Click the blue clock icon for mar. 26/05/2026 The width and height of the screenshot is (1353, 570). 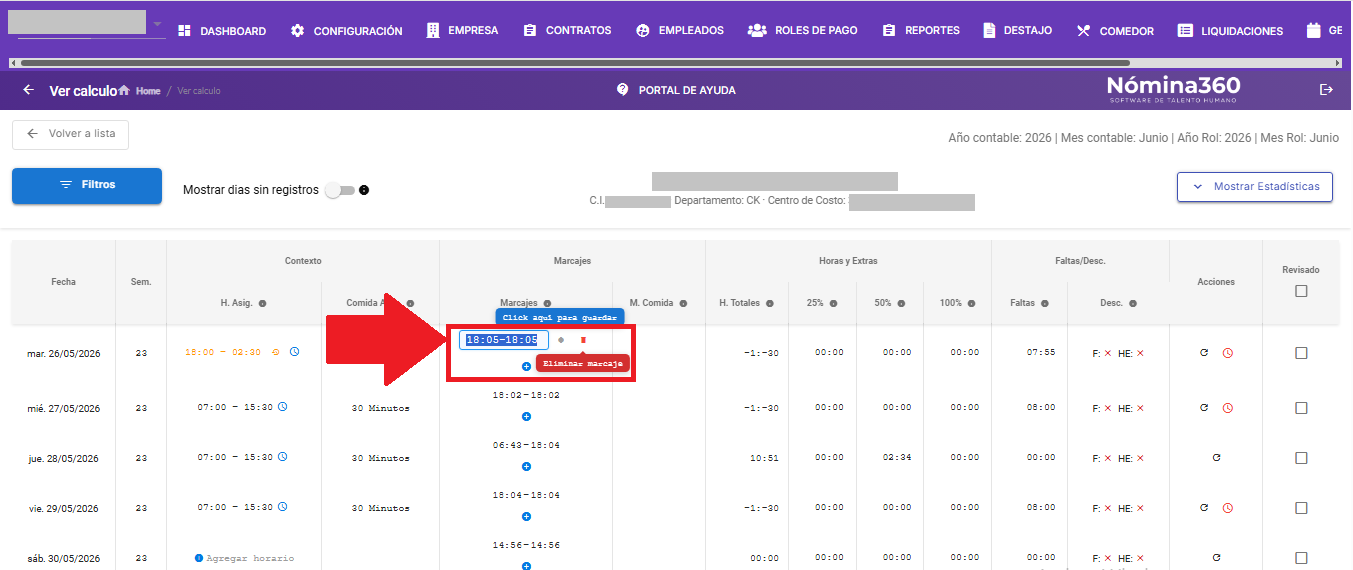pyautogui.click(x=295, y=352)
